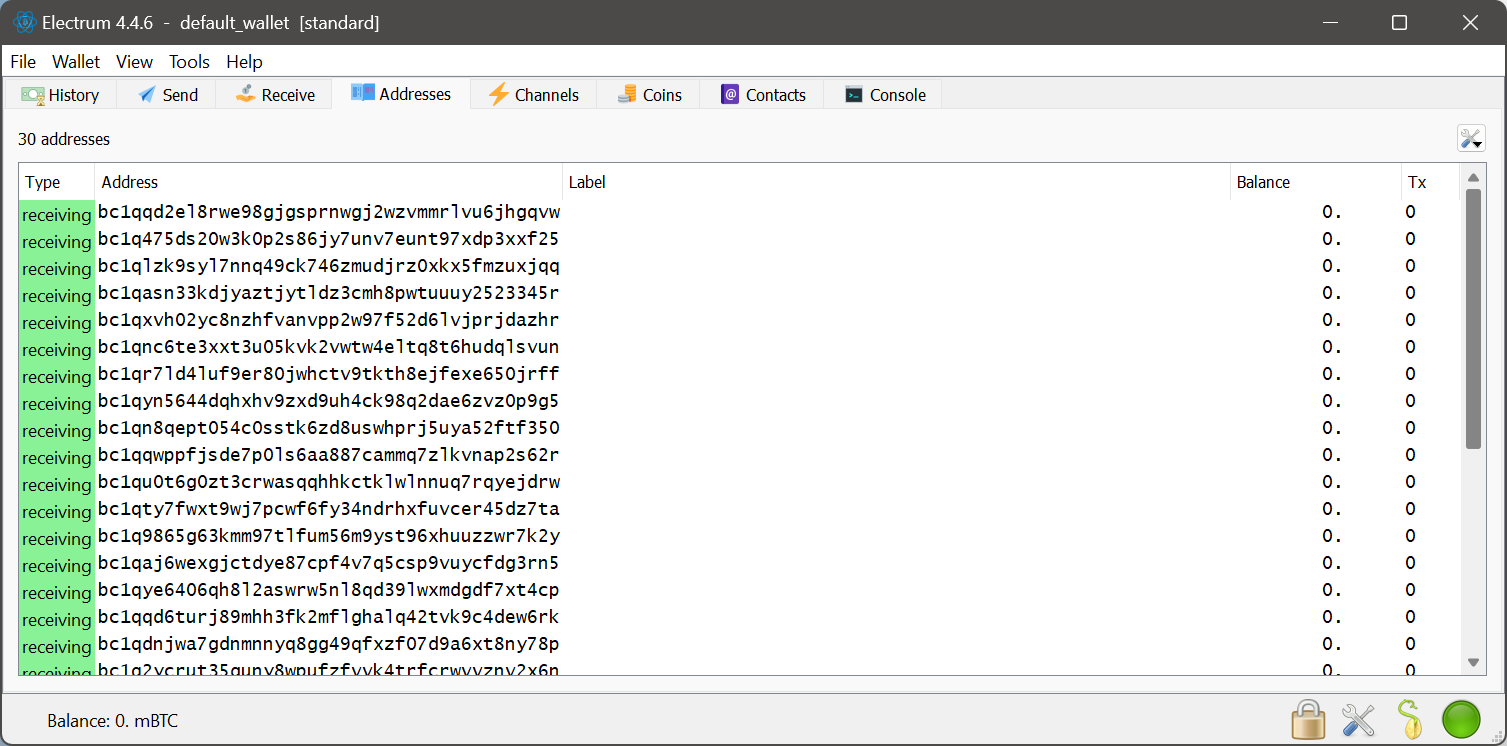This screenshot has width=1507, height=746.
Task: Click the balance value for address bc1q475ds
Action: coord(1332,239)
